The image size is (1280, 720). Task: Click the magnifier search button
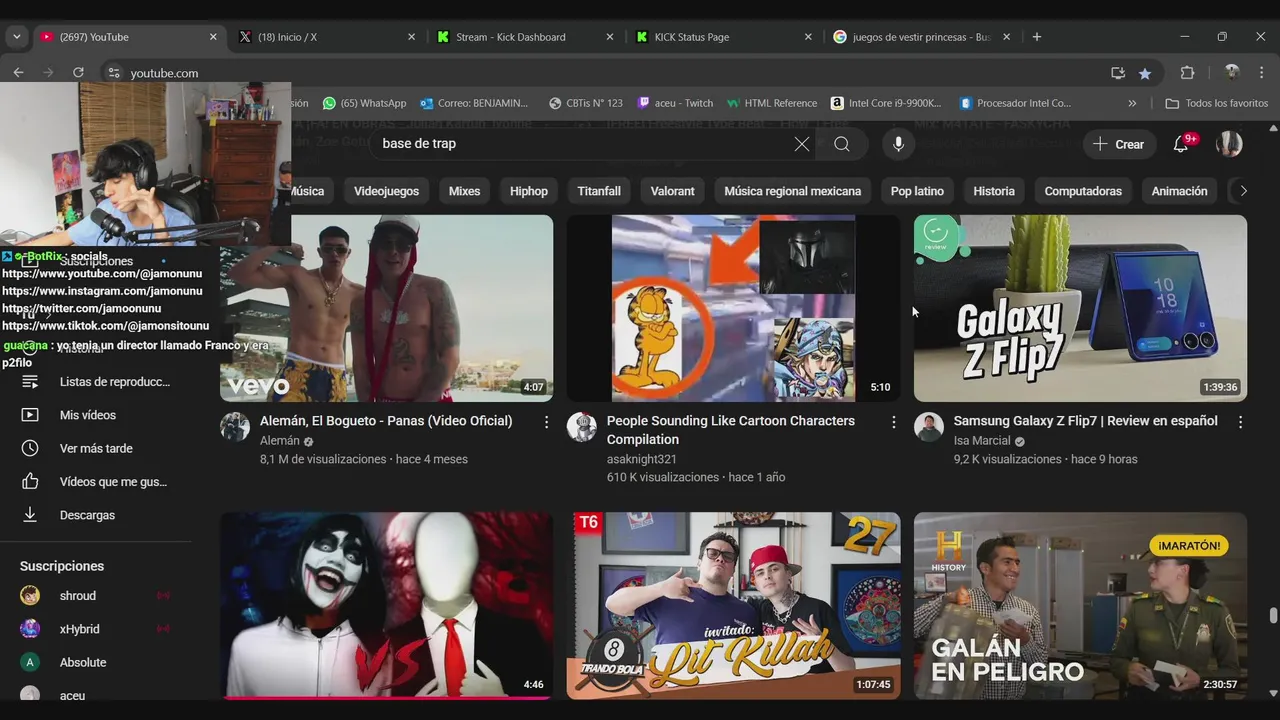[842, 144]
